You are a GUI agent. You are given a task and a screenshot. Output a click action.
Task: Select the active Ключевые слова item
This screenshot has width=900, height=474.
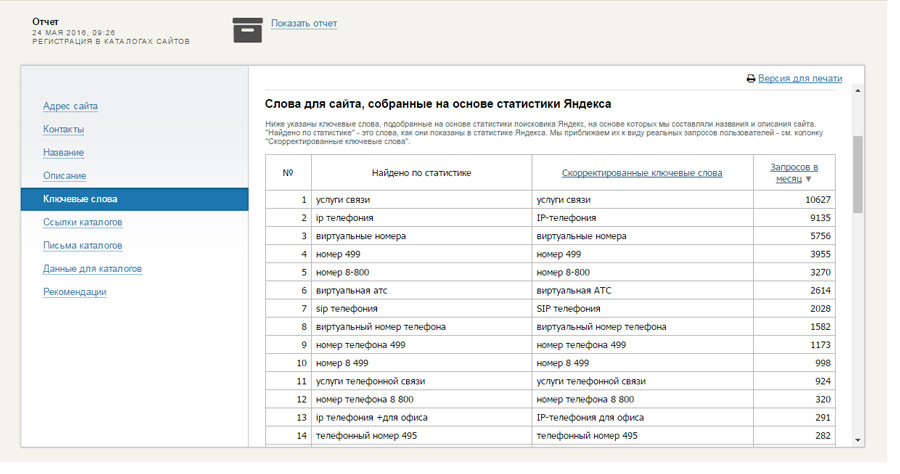click(80, 199)
